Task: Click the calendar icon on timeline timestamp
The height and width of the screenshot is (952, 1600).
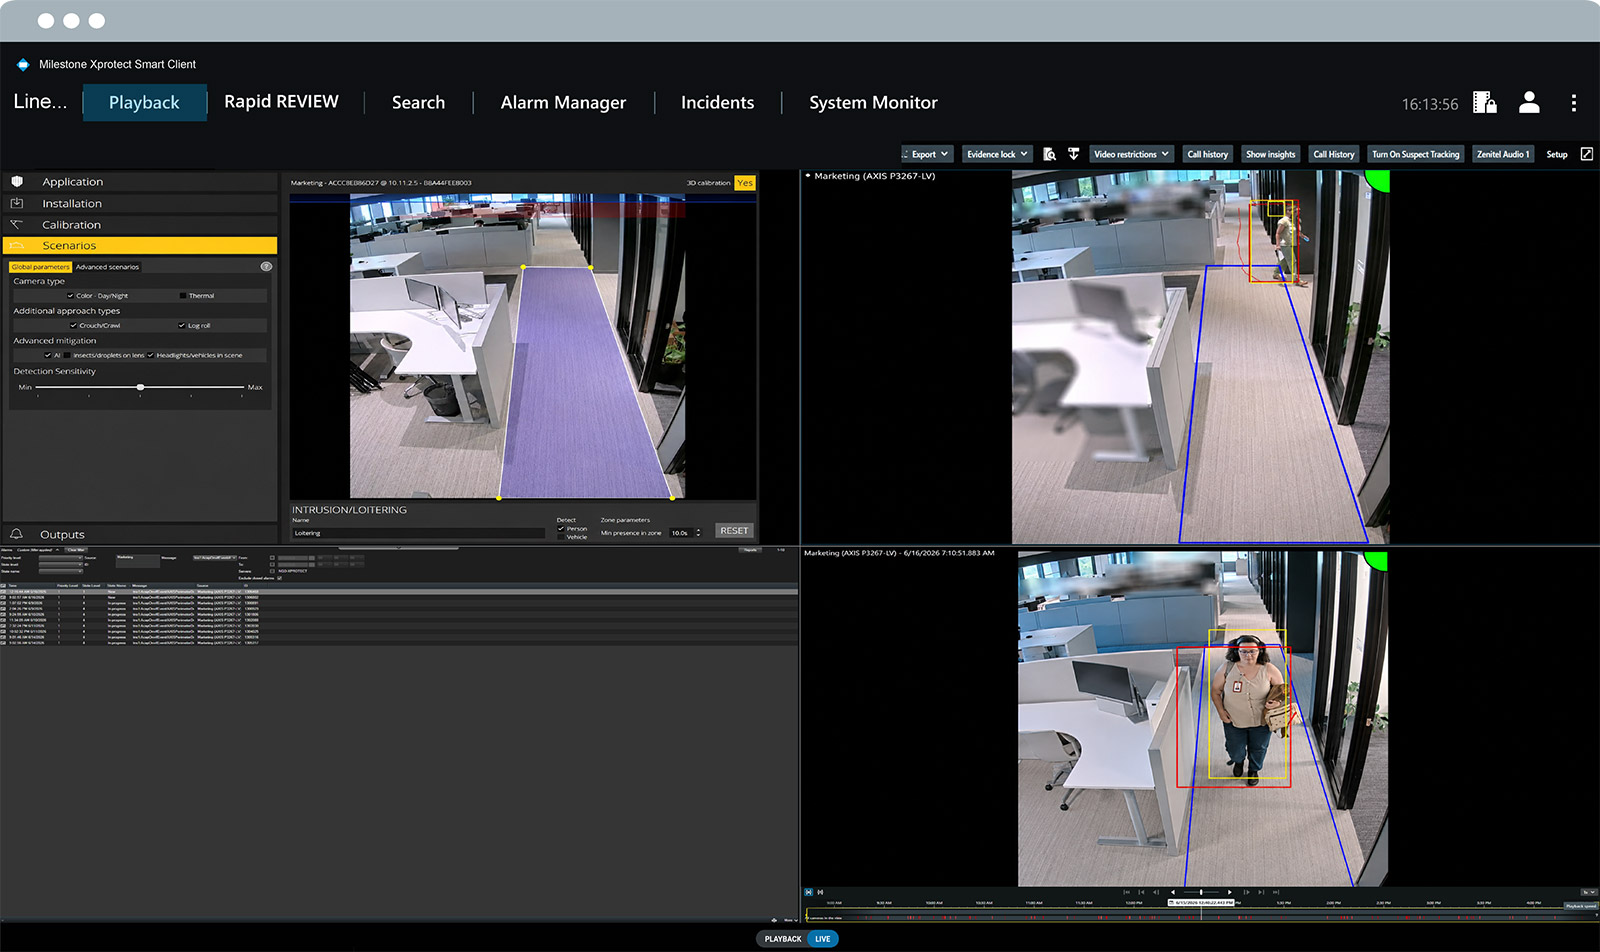Action: [1171, 903]
